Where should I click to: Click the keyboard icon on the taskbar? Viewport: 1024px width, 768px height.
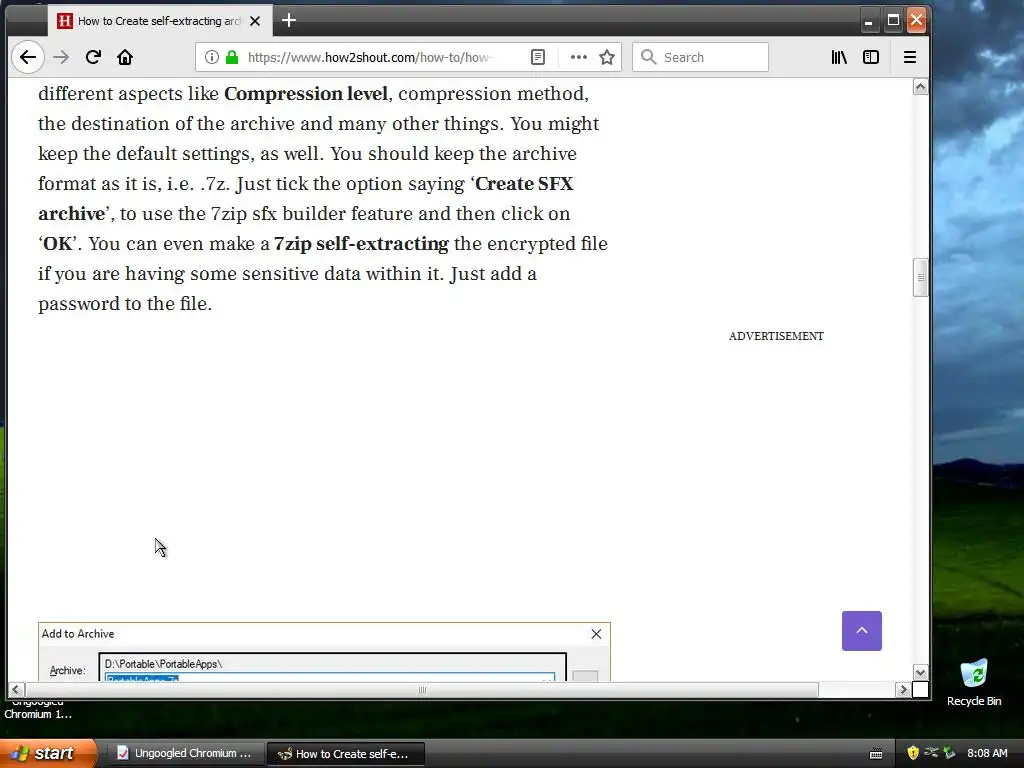tap(876, 754)
